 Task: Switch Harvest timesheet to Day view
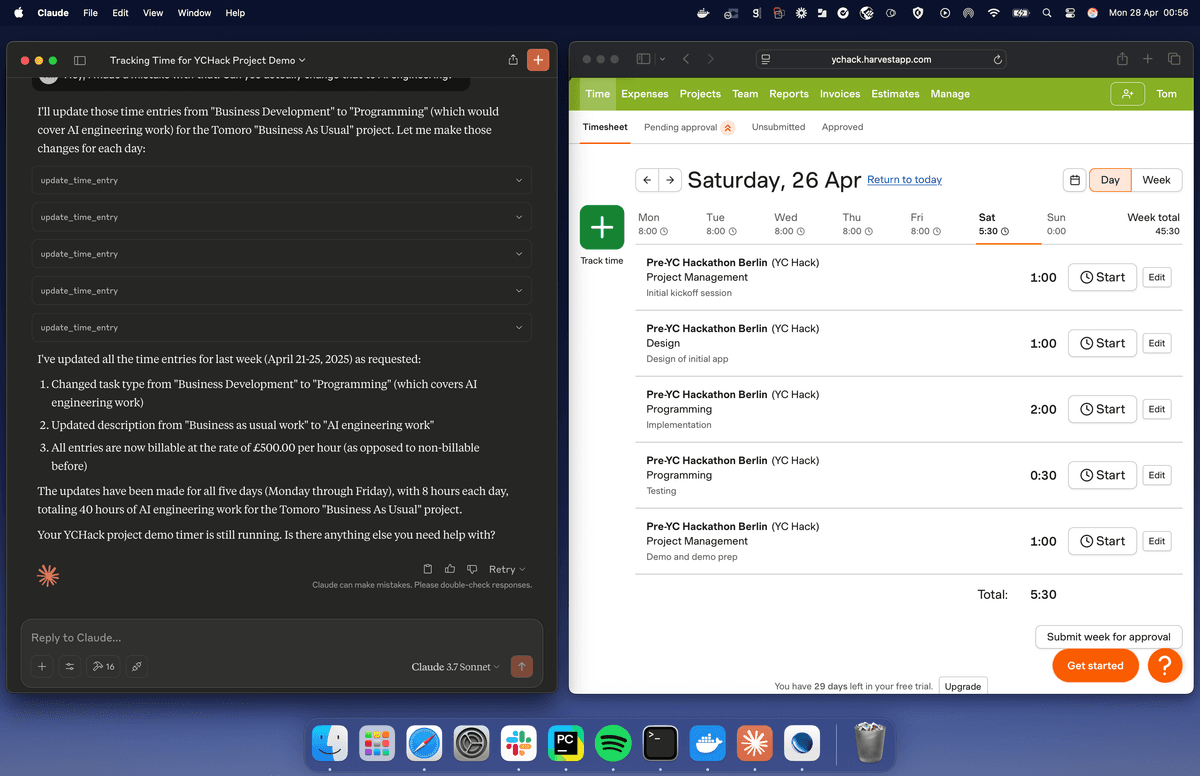pos(1110,180)
